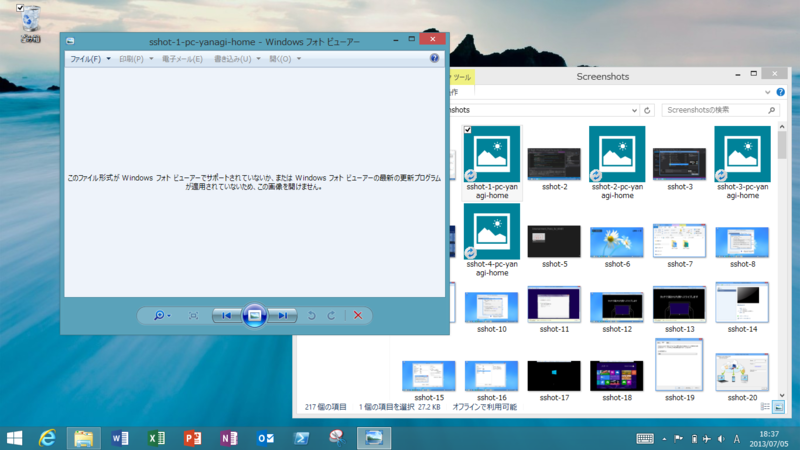This screenshot has height=450, width=800.
Task: Open Excel from the taskbar
Action: click(156, 438)
